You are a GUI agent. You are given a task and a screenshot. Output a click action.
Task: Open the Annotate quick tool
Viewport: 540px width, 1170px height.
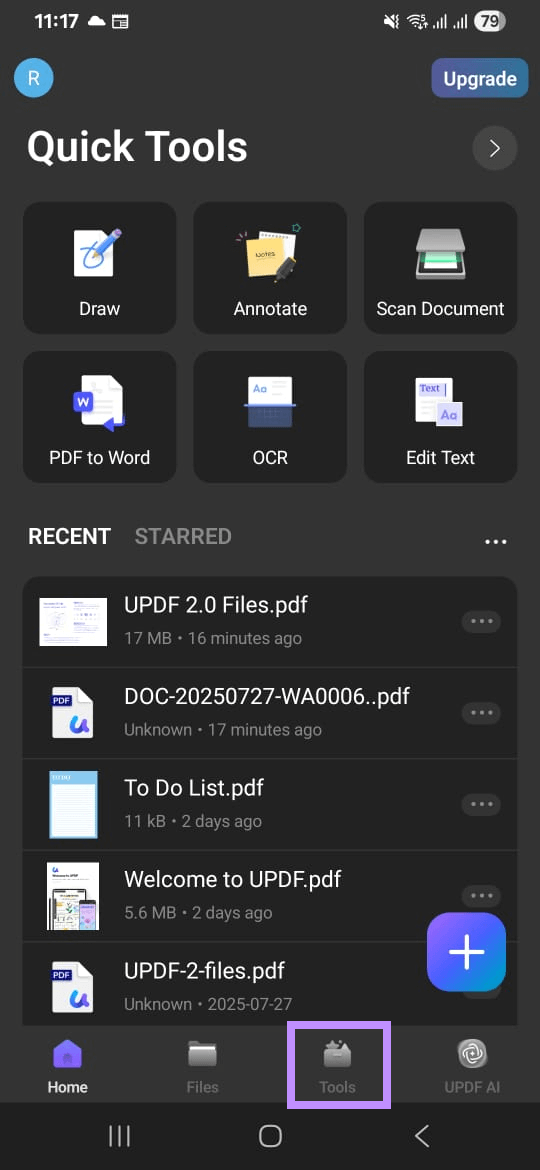pyautogui.click(x=270, y=268)
